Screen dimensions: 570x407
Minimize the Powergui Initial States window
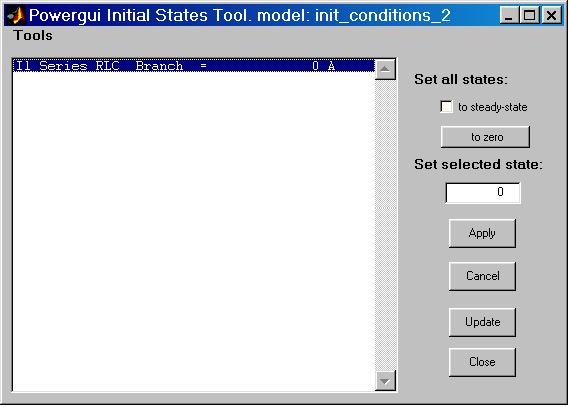(509, 16)
